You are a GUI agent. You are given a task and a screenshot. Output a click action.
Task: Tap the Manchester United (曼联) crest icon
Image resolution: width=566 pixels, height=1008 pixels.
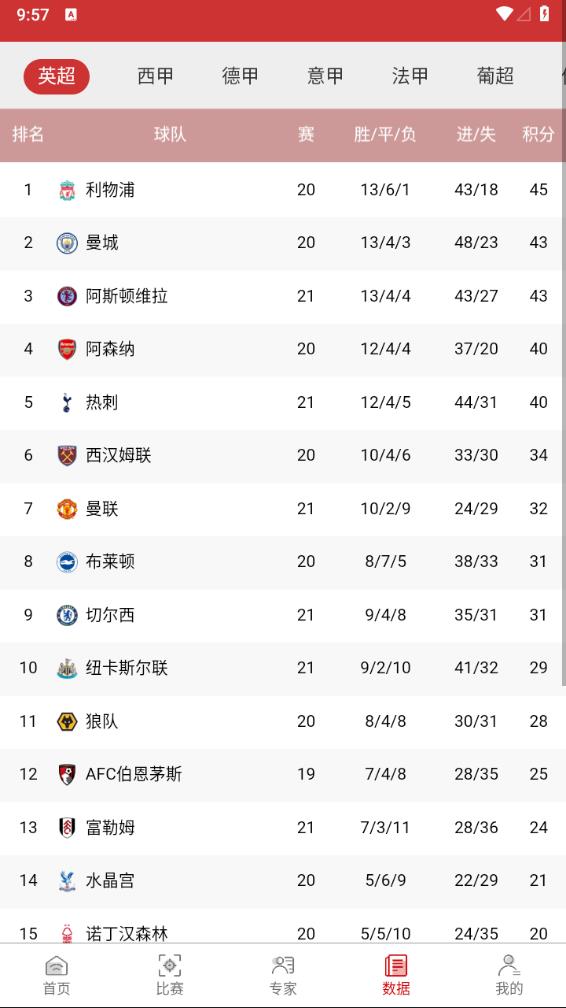click(67, 508)
